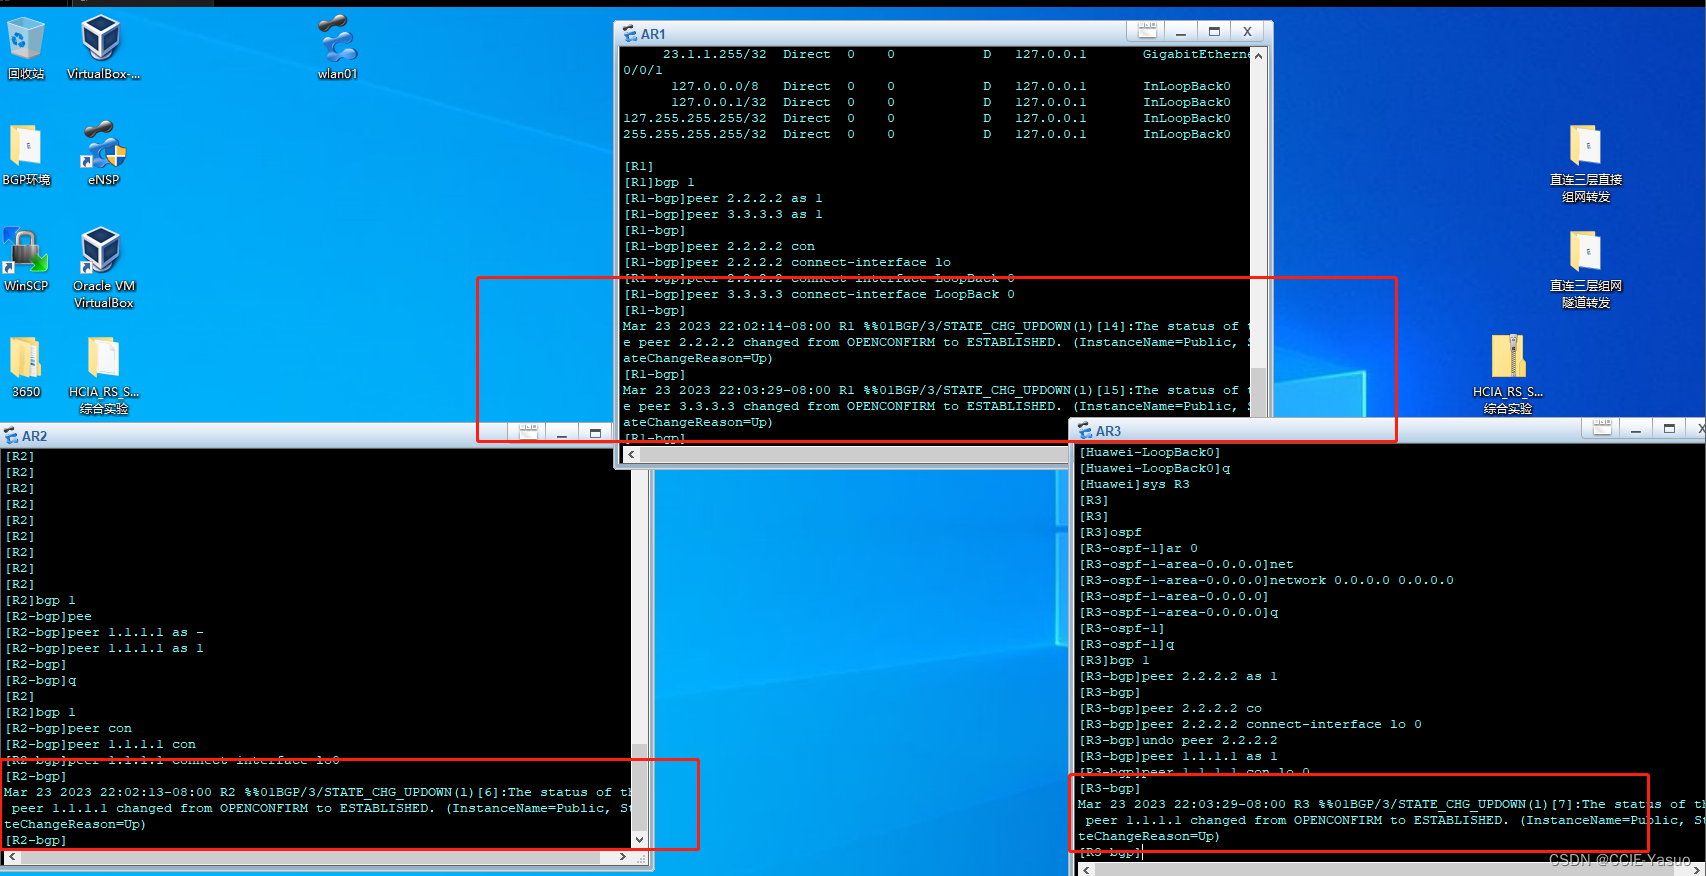1706x876 pixels.
Task: Click the AR2 horizontal scrollbar track
Action: [x=310, y=858]
